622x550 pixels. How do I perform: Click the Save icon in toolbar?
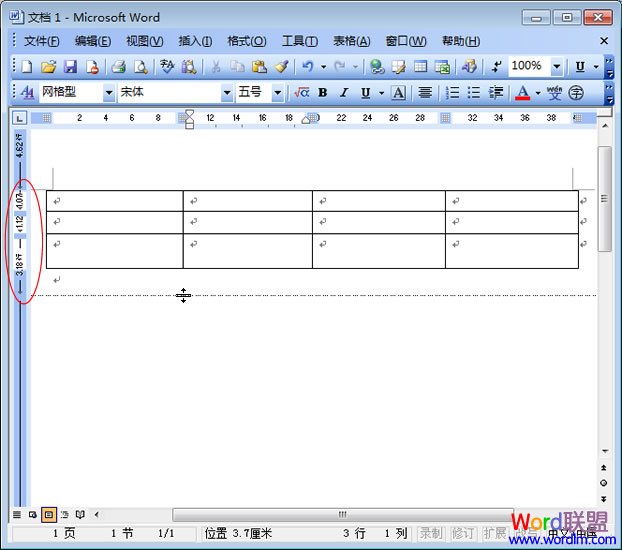point(70,67)
